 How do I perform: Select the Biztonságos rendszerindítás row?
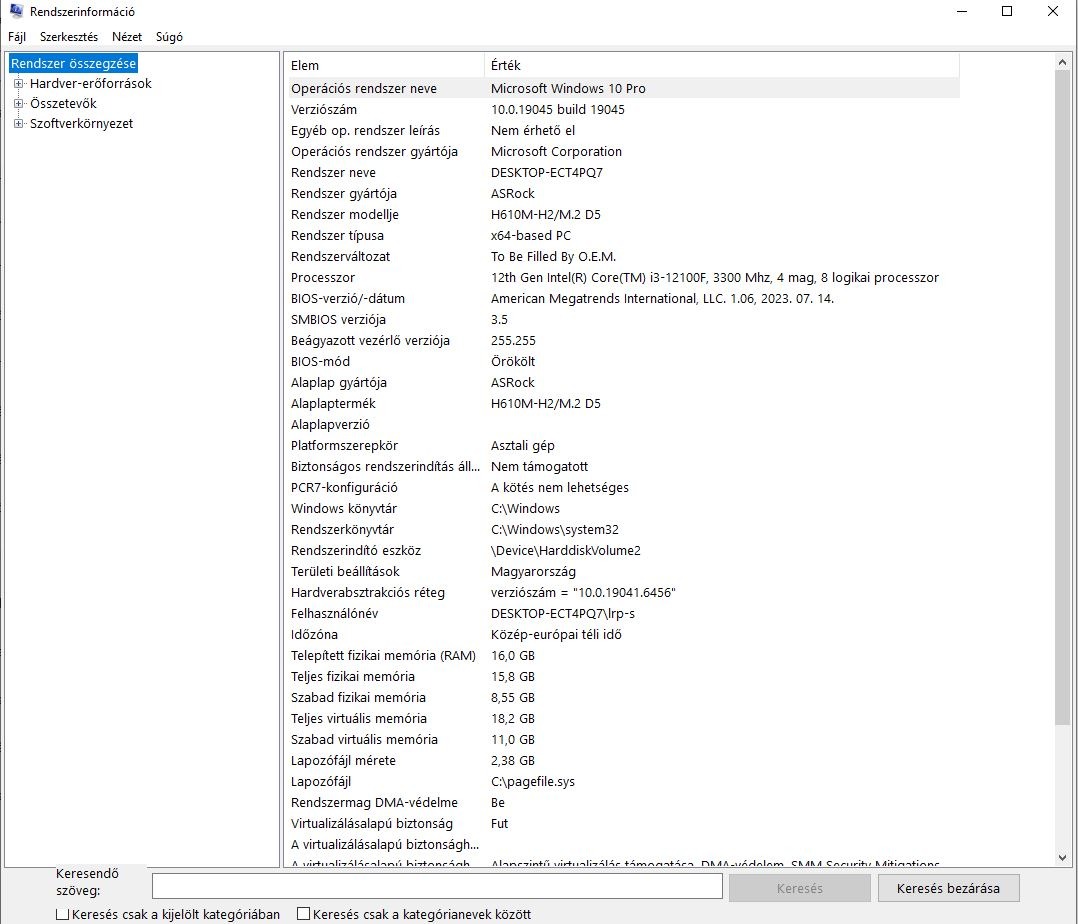[x=622, y=467]
